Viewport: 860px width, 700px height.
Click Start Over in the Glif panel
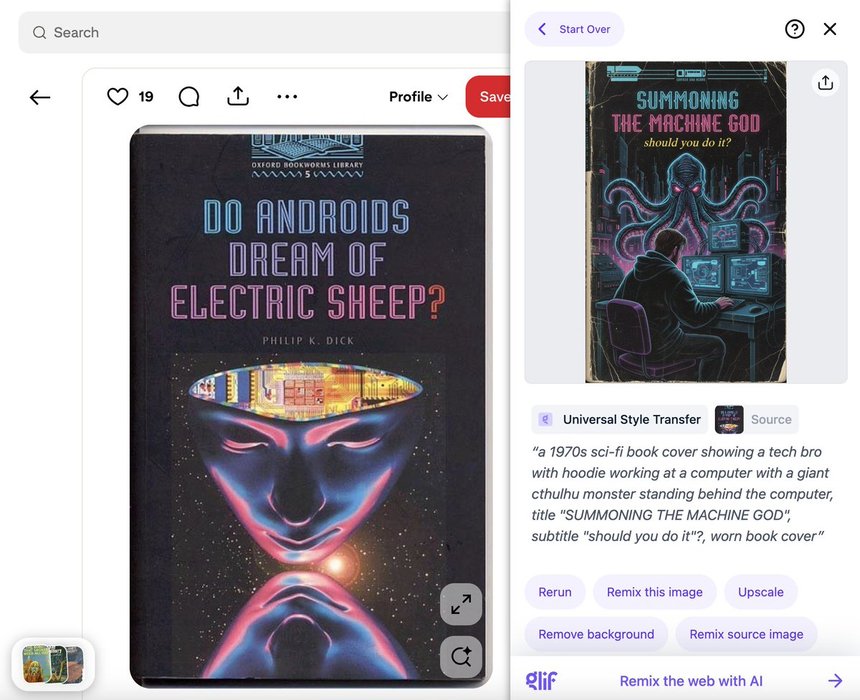click(x=574, y=29)
